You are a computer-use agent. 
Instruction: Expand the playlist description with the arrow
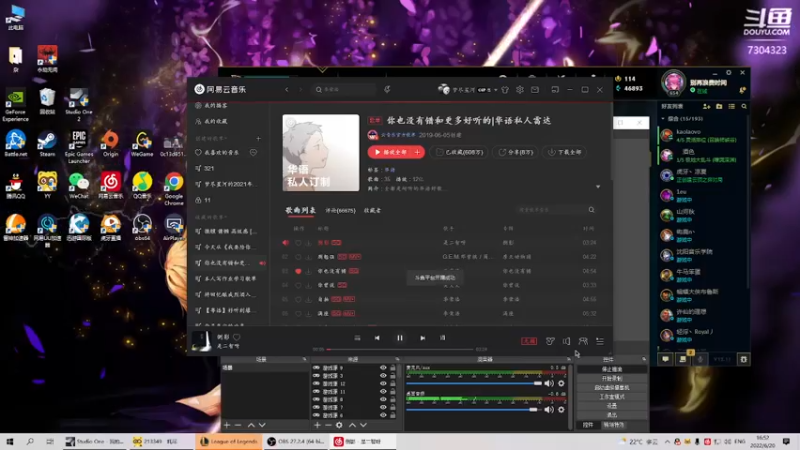(x=598, y=187)
